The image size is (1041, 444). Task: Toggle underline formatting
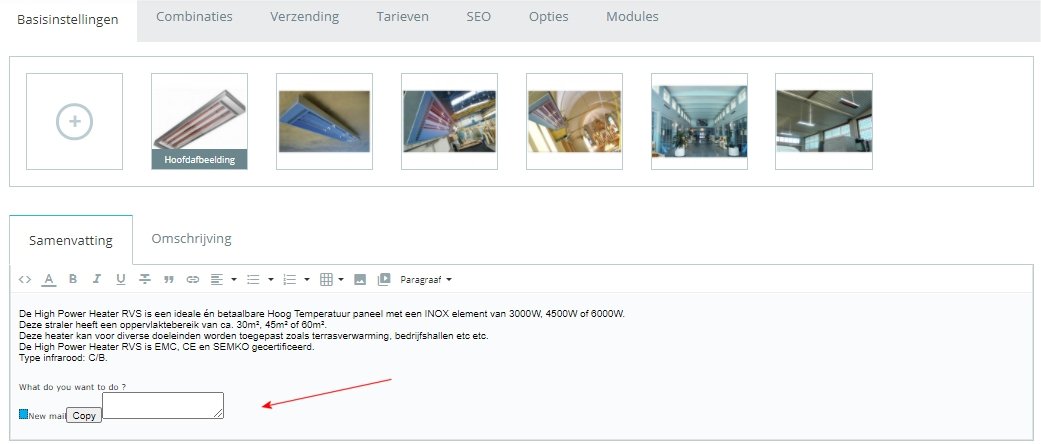point(120,279)
